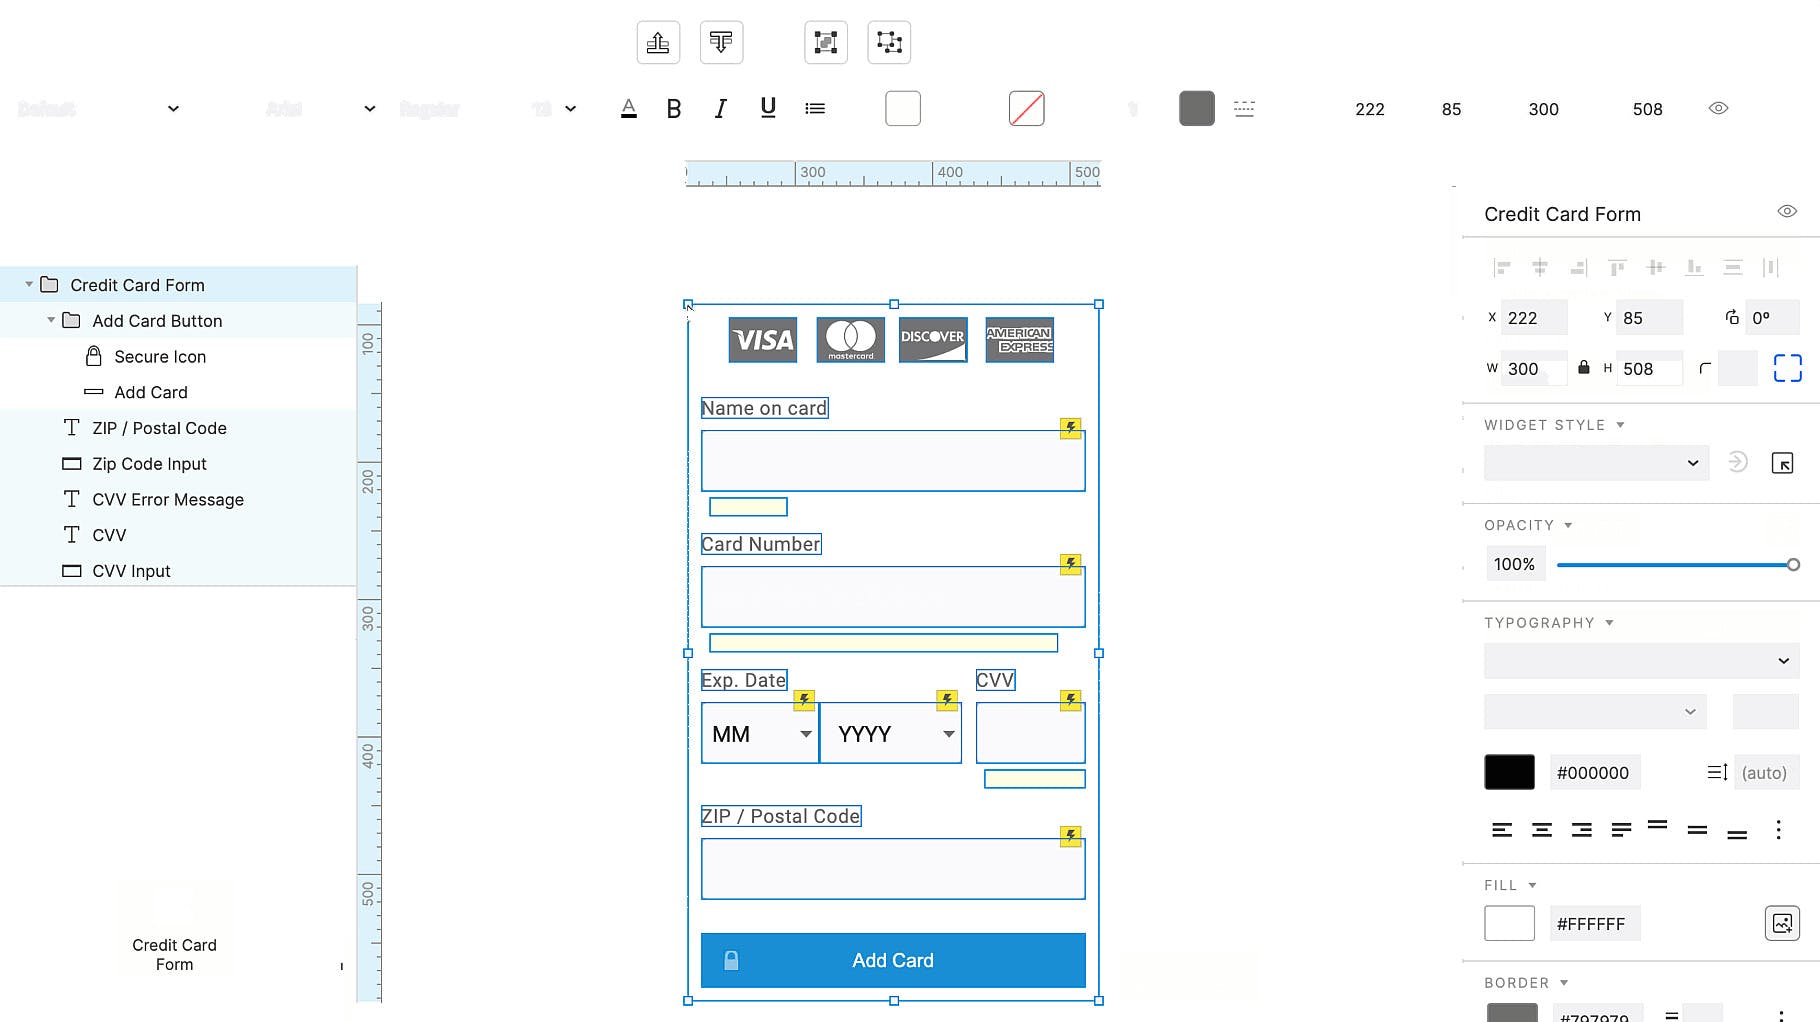The image size is (1820, 1022).
Task: Click the align left icon in Style panel
Action: [x=1502, y=267]
